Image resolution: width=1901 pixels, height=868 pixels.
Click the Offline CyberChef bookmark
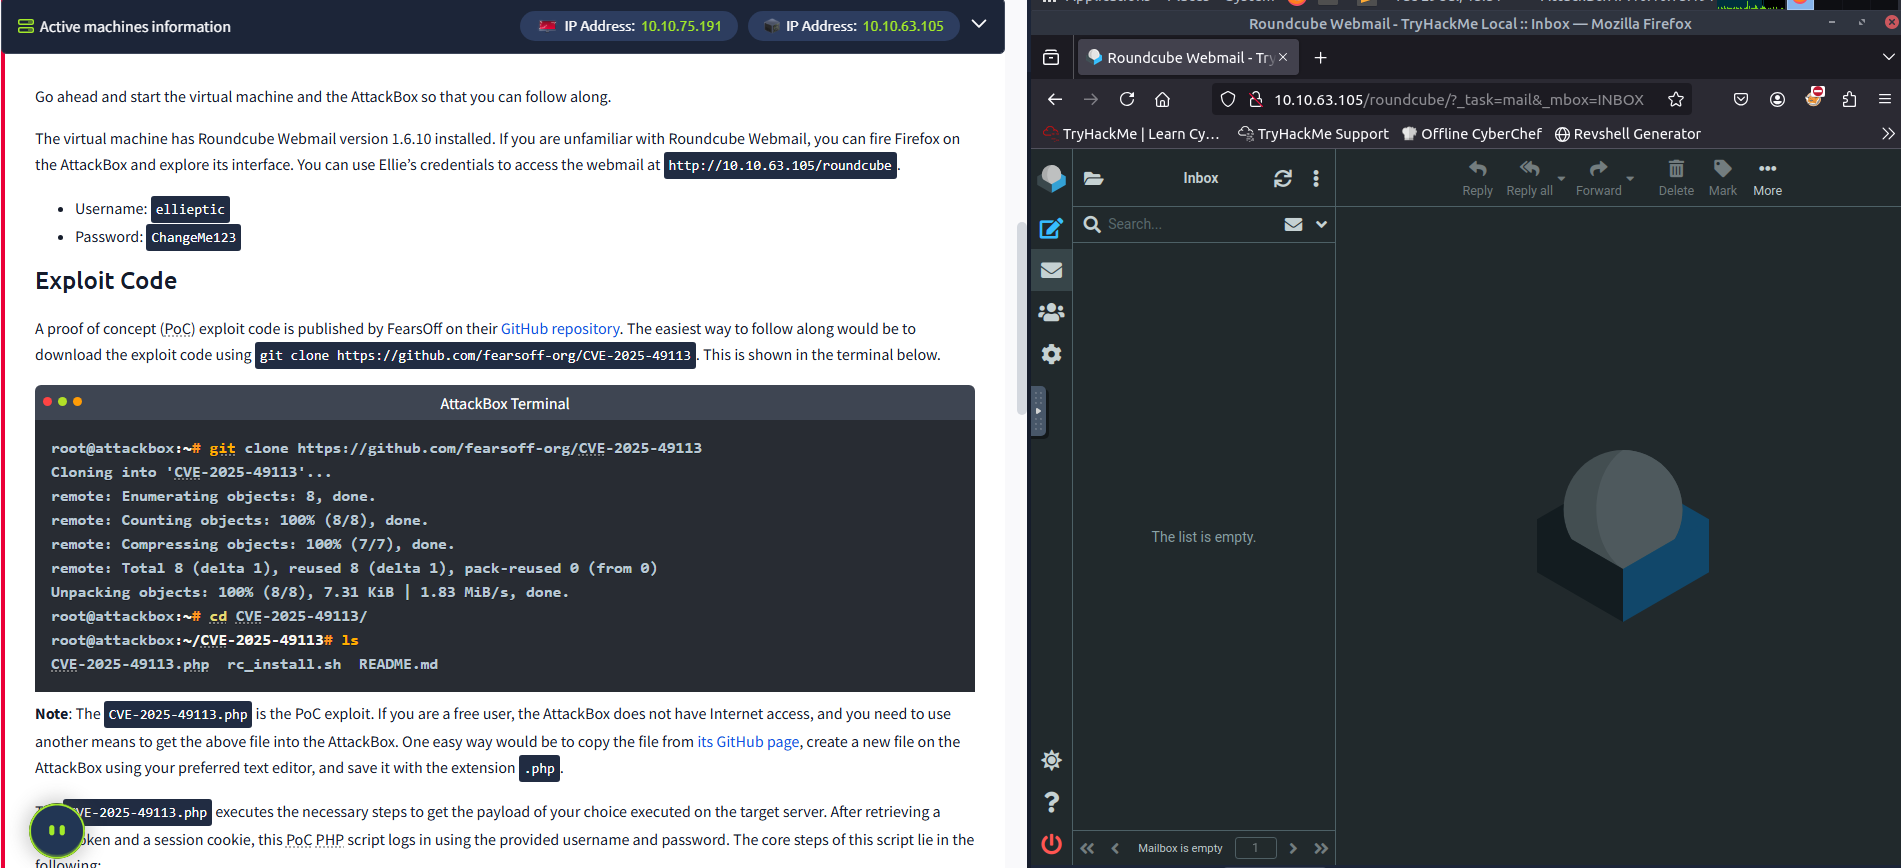[x=1471, y=133]
